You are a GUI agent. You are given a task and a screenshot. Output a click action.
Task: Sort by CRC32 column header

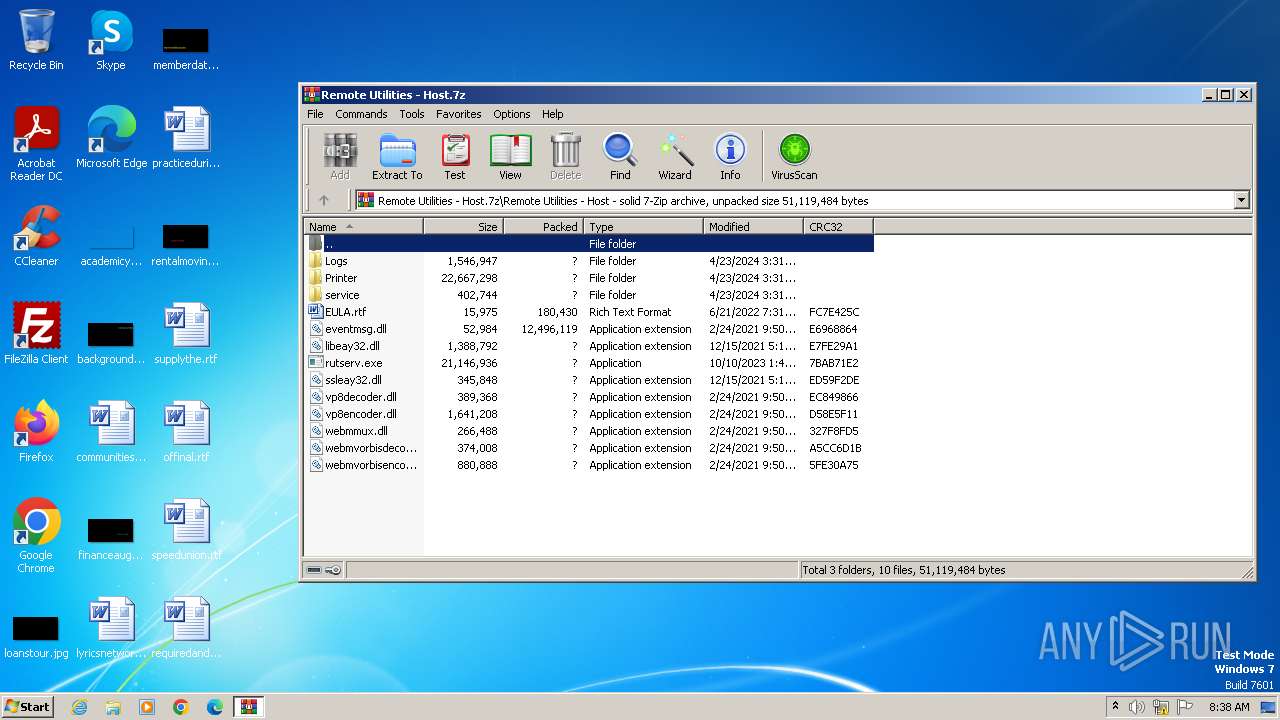(839, 227)
